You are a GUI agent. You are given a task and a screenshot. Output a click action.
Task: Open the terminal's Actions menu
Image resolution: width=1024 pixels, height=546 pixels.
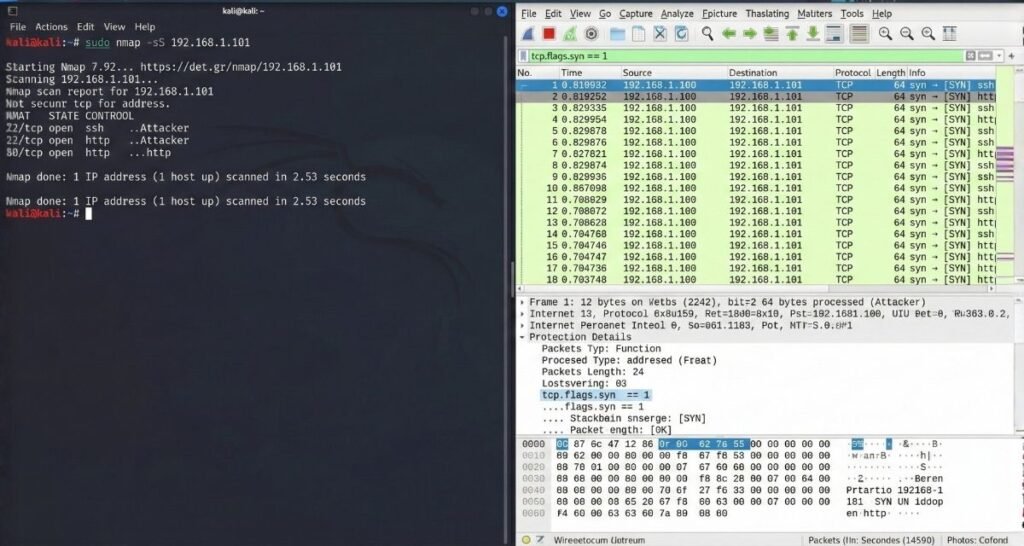pyautogui.click(x=50, y=26)
